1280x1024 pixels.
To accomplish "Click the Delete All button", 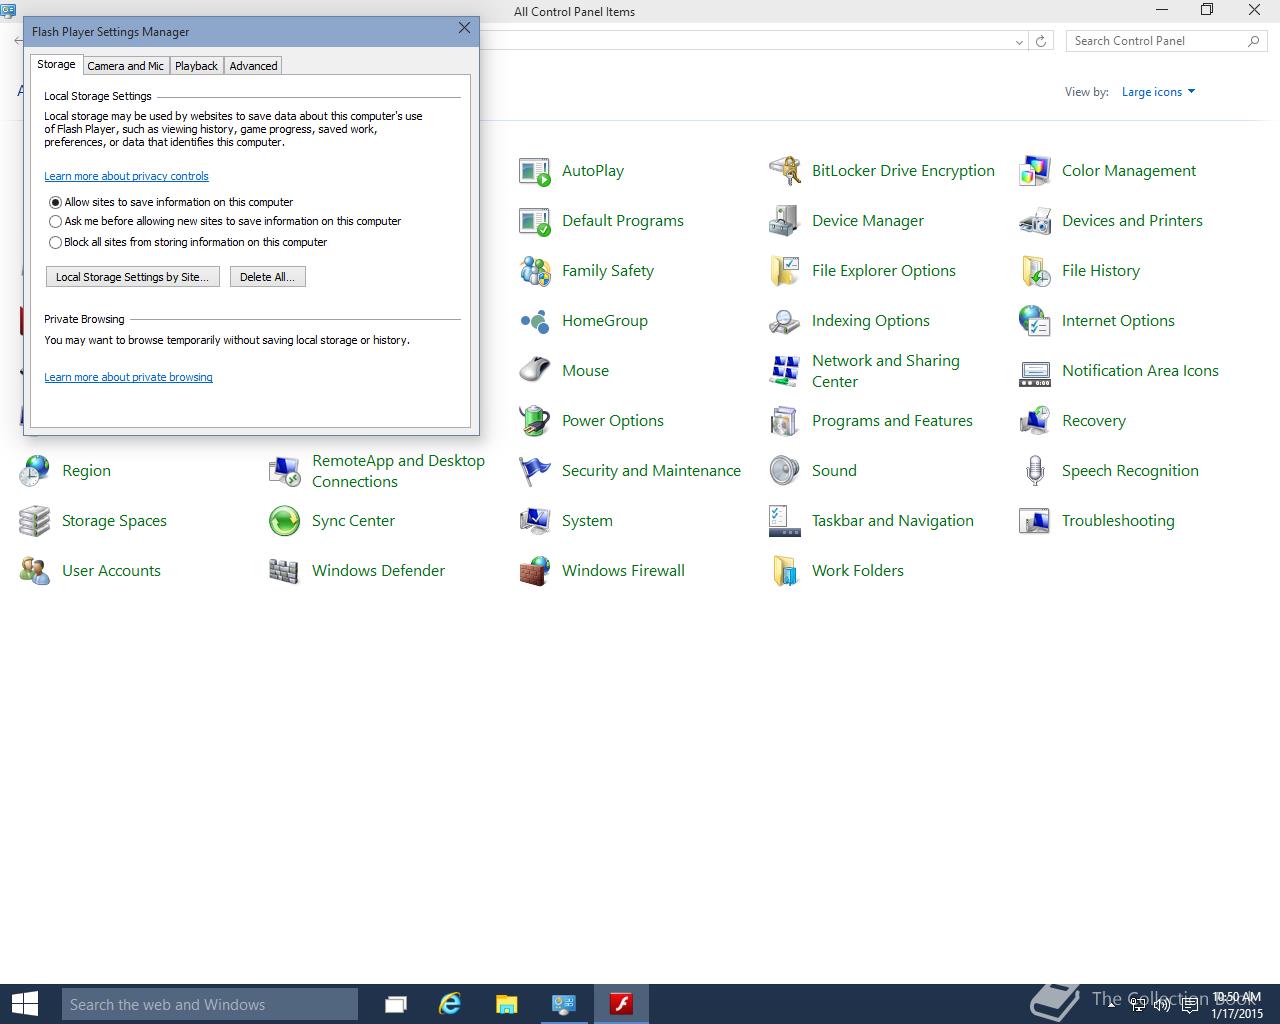I will [267, 277].
